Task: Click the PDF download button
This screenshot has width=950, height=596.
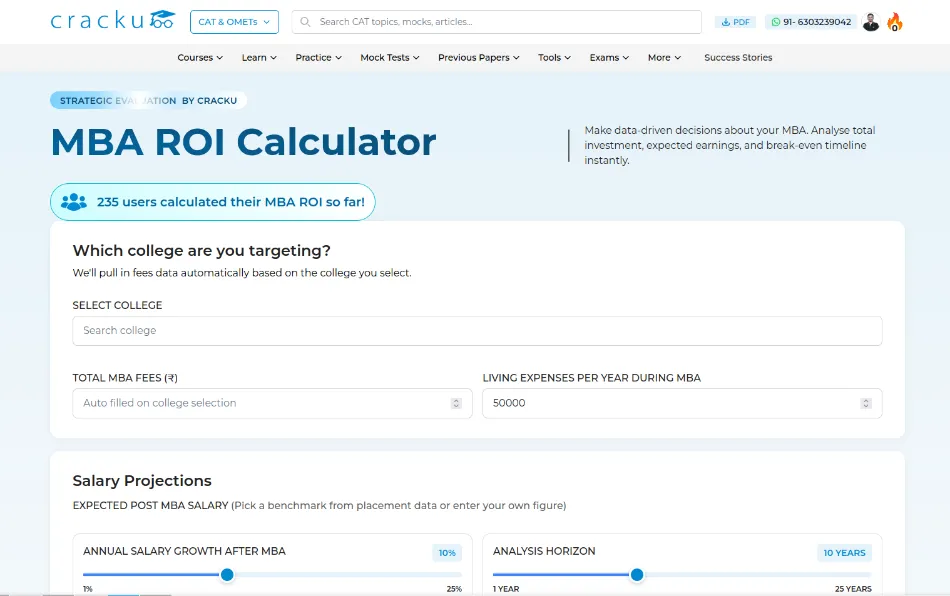Action: pos(735,22)
